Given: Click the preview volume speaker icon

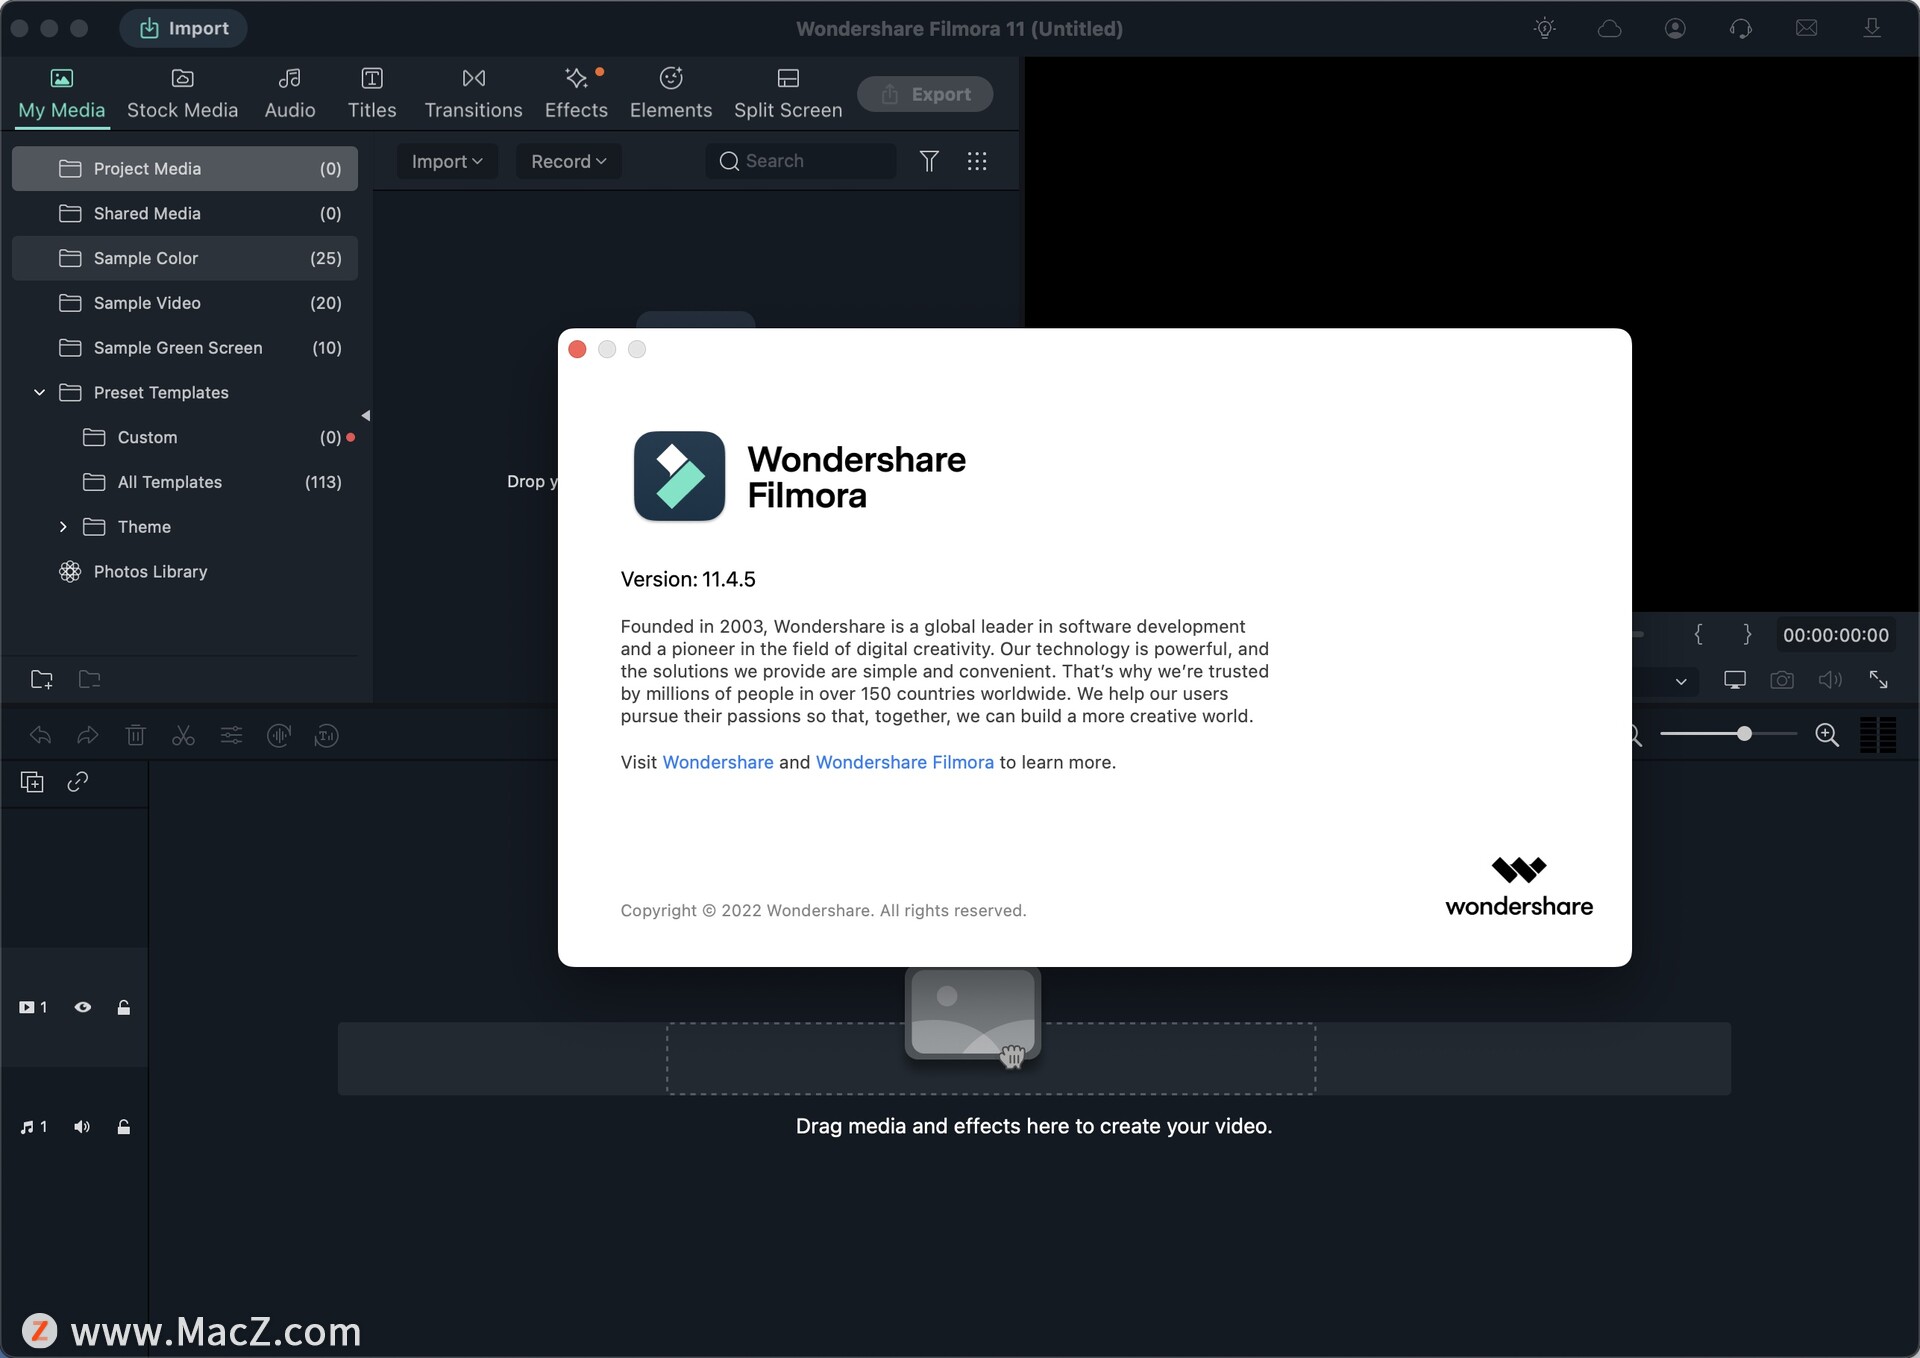Looking at the screenshot, I should (x=1830, y=680).
